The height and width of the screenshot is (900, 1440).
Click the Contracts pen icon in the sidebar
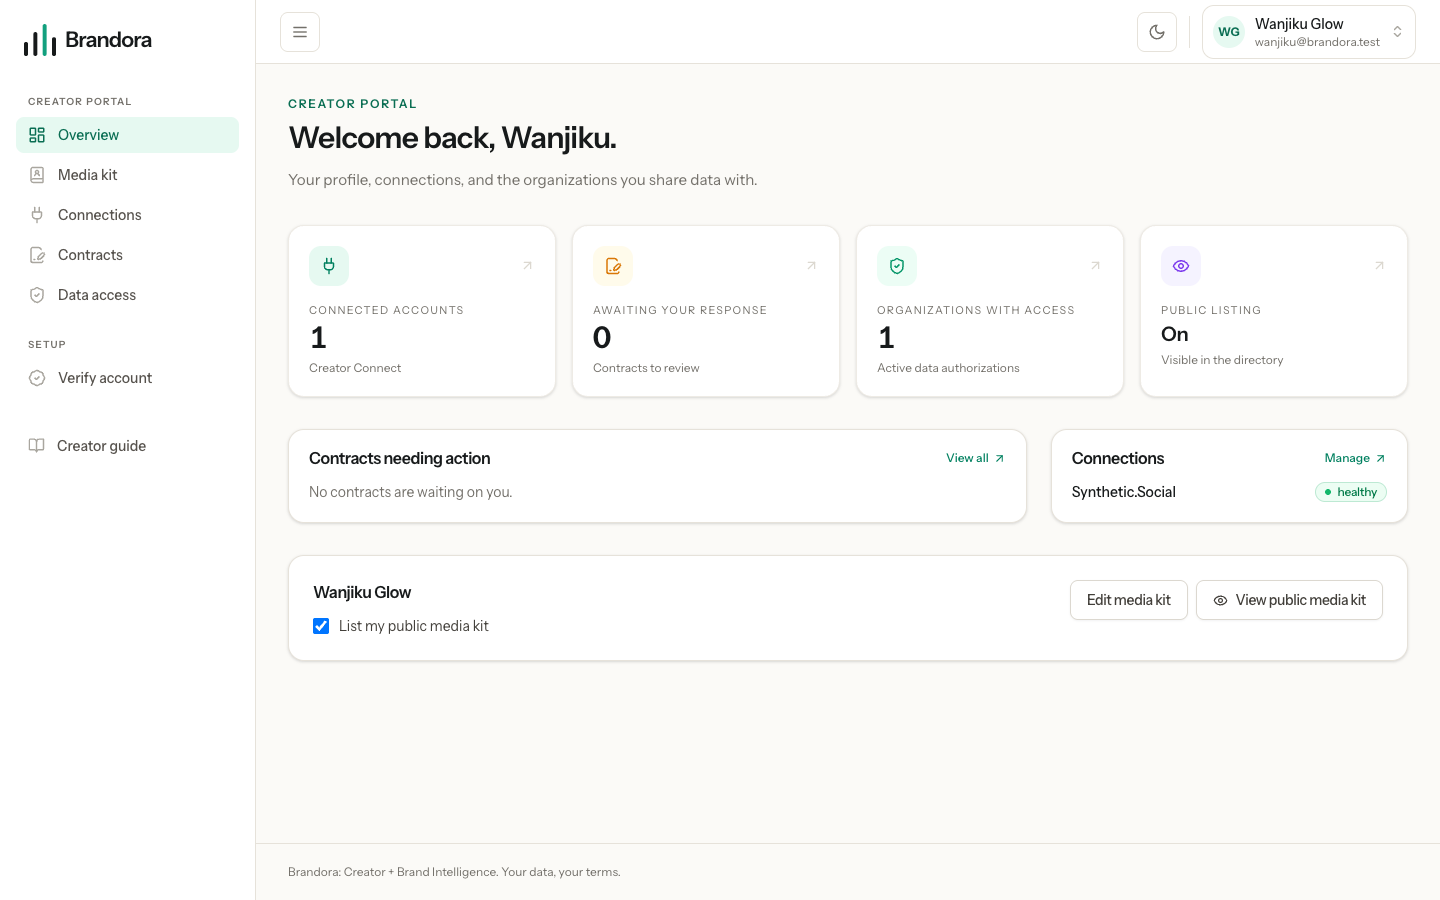click(x=37, y=255)
